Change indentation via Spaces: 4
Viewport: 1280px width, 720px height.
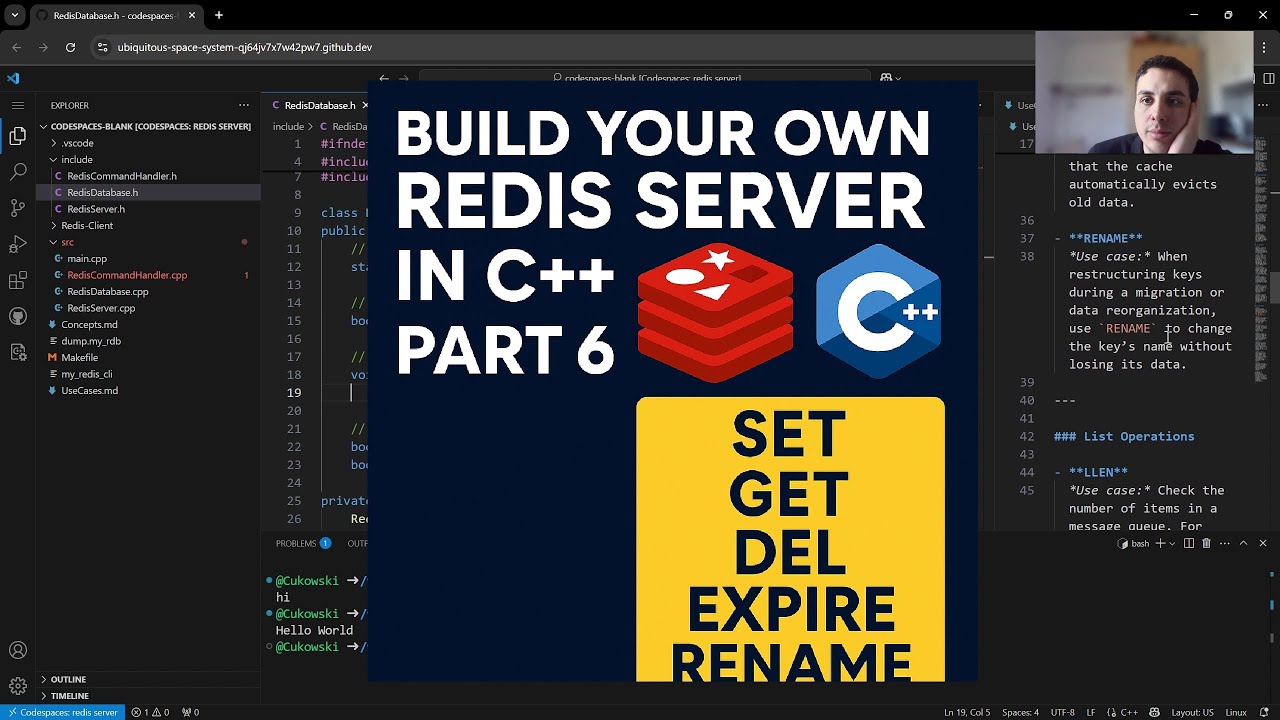tap(1020, 712)
